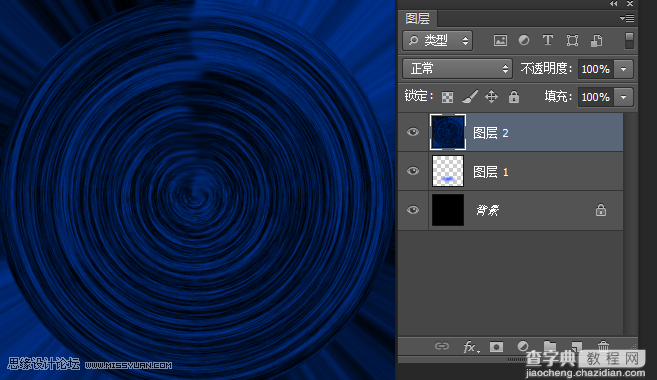Hide the 背景 layer eye icon

tap(413, 209)
